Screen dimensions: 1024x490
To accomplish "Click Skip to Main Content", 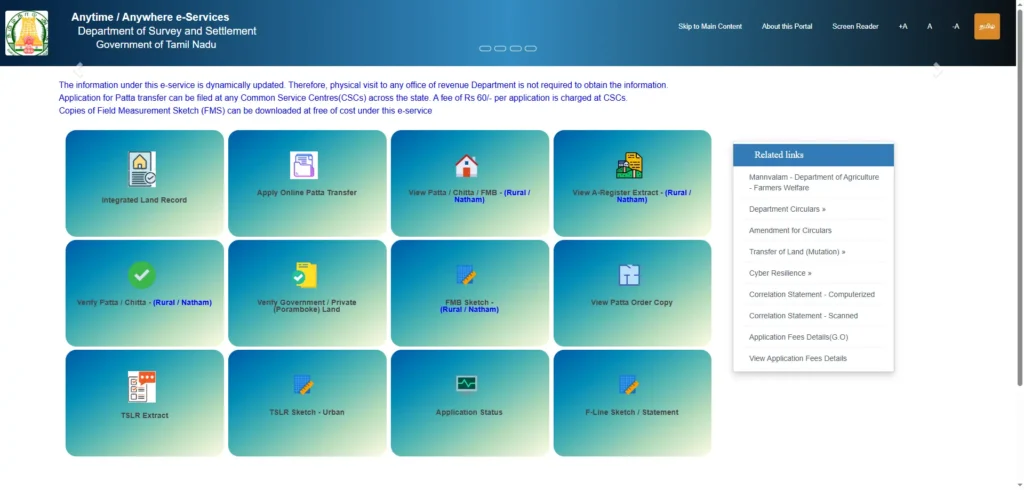I will [x=710, y=27].
